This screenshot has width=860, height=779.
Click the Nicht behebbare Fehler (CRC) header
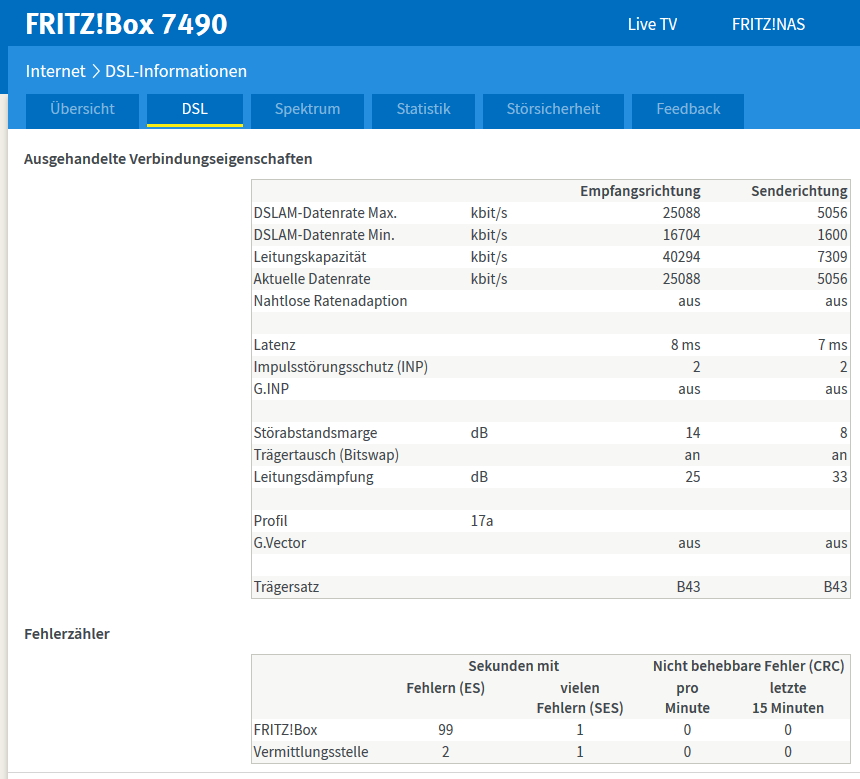[x=748, y=666]
